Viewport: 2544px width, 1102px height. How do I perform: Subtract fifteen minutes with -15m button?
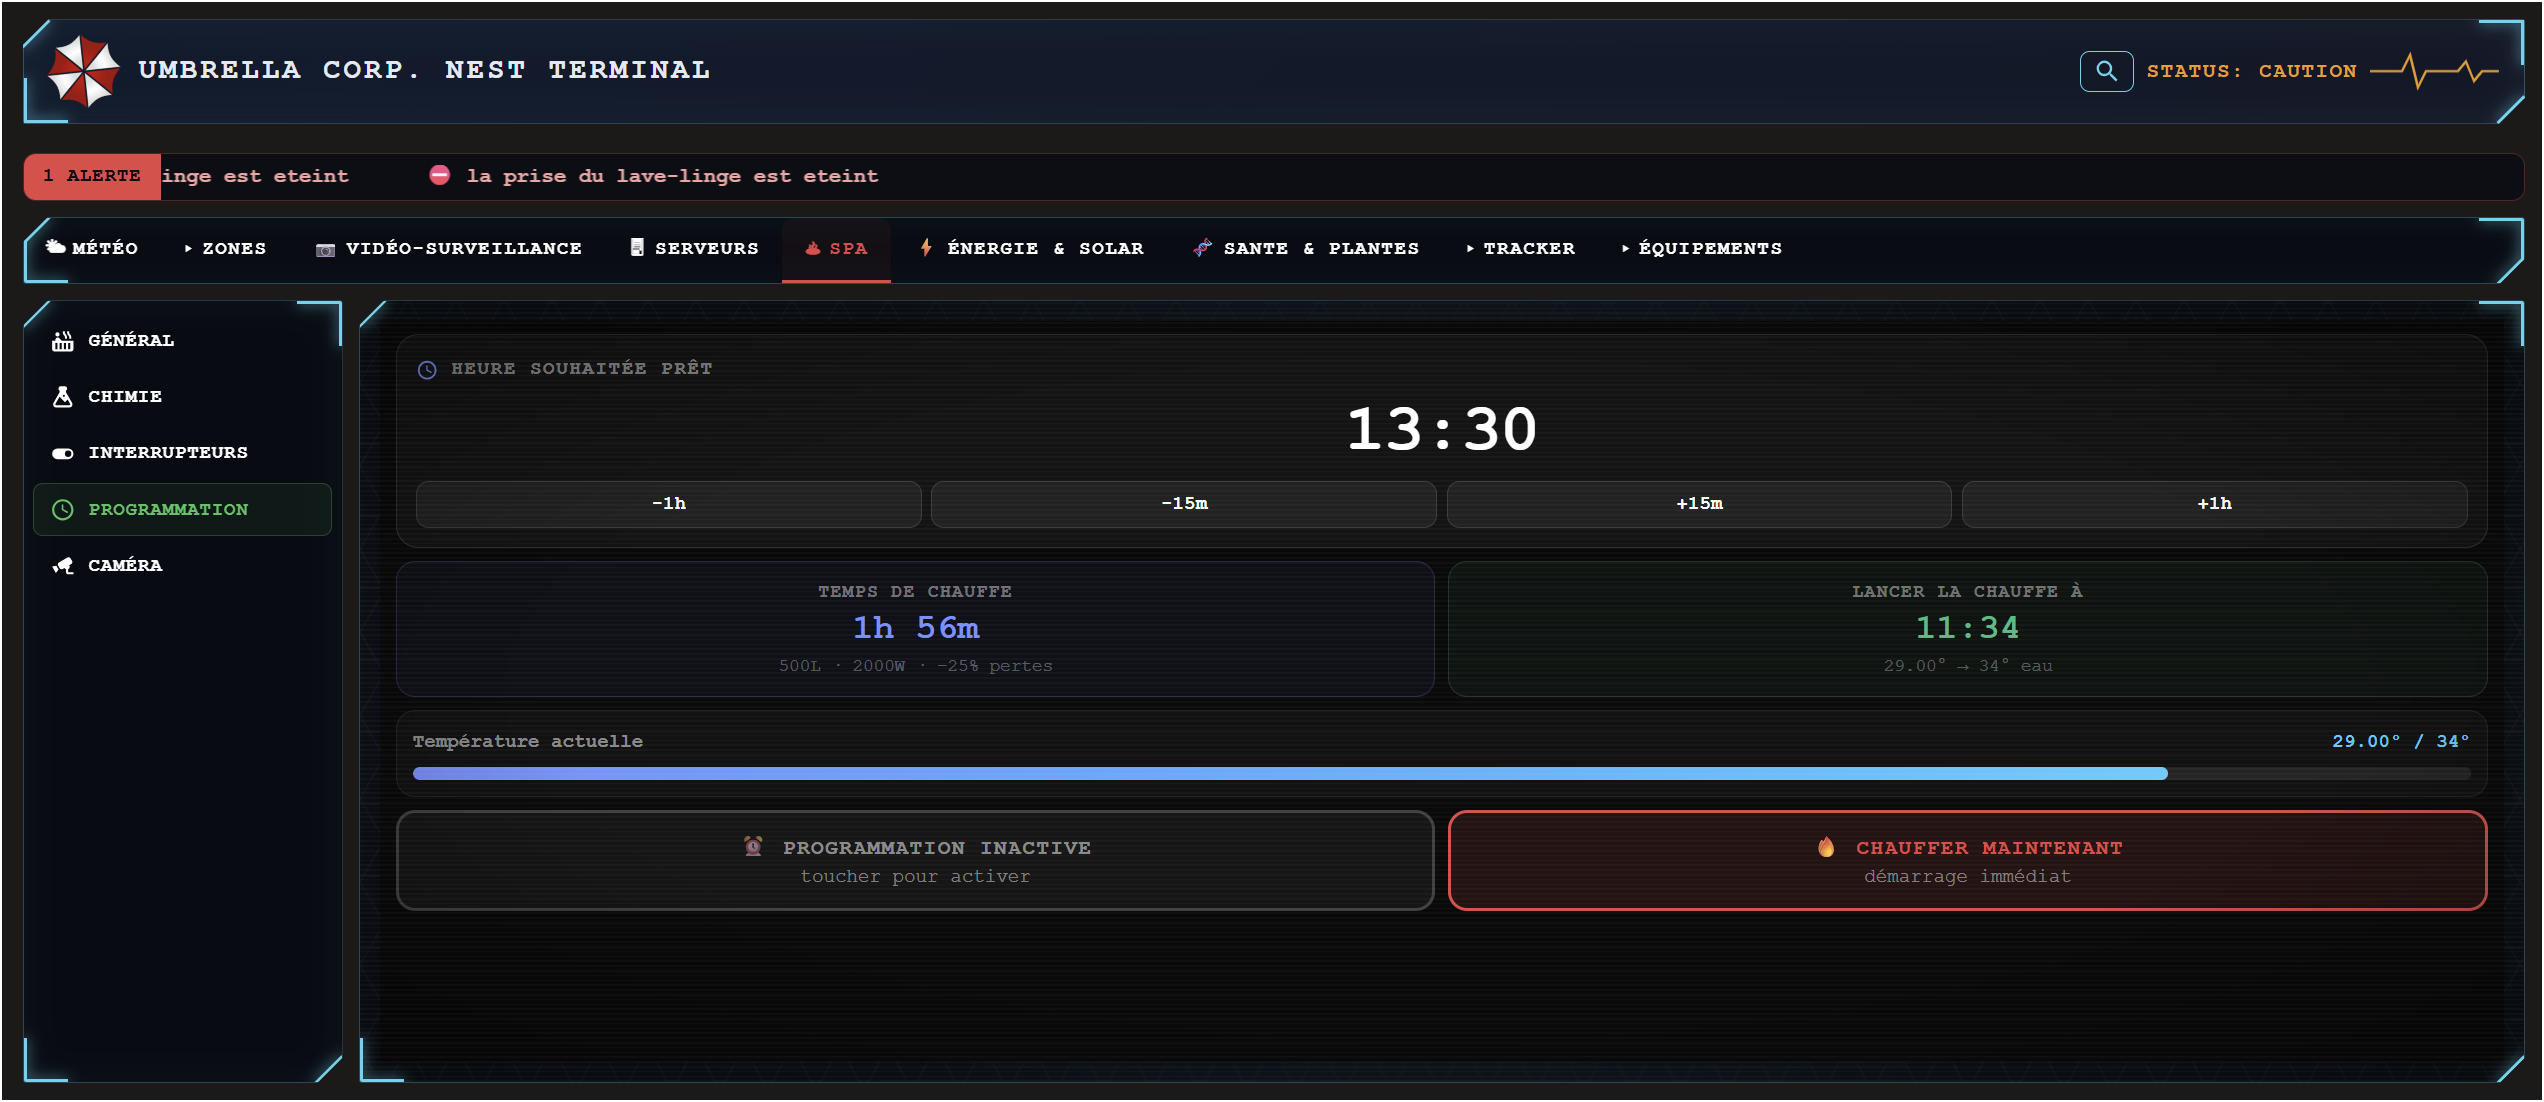1184,504
